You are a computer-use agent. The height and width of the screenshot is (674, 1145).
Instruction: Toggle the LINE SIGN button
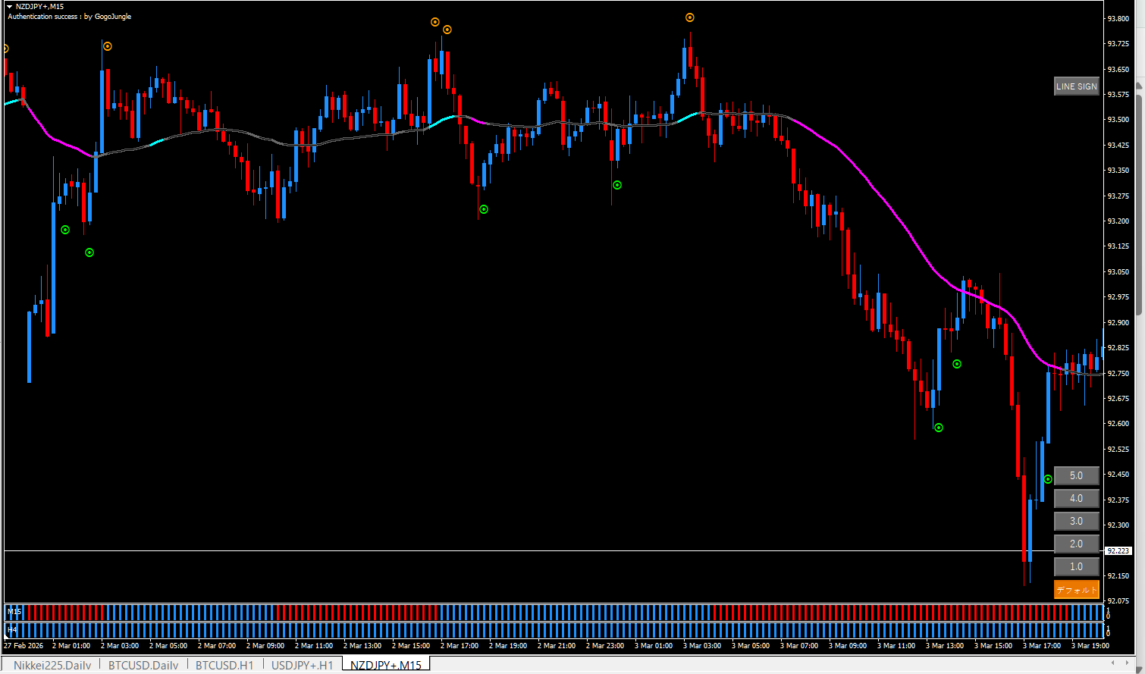[1076, 87]
